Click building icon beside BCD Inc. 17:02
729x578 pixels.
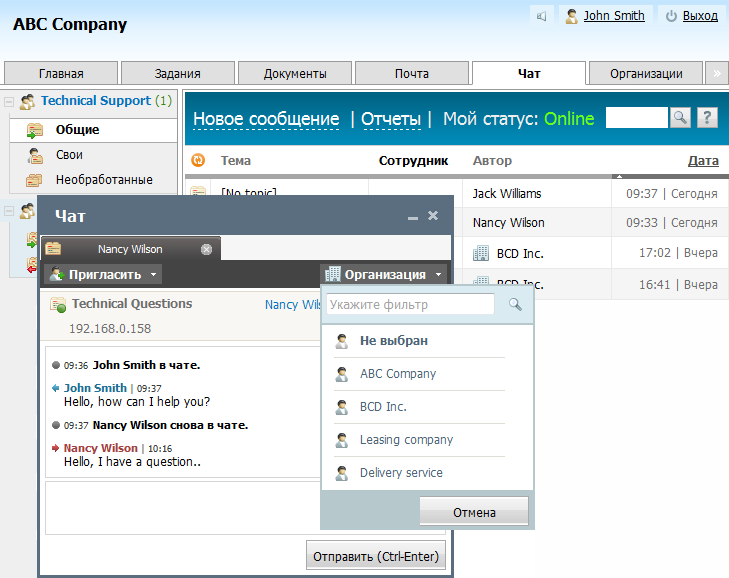point(481,253)
